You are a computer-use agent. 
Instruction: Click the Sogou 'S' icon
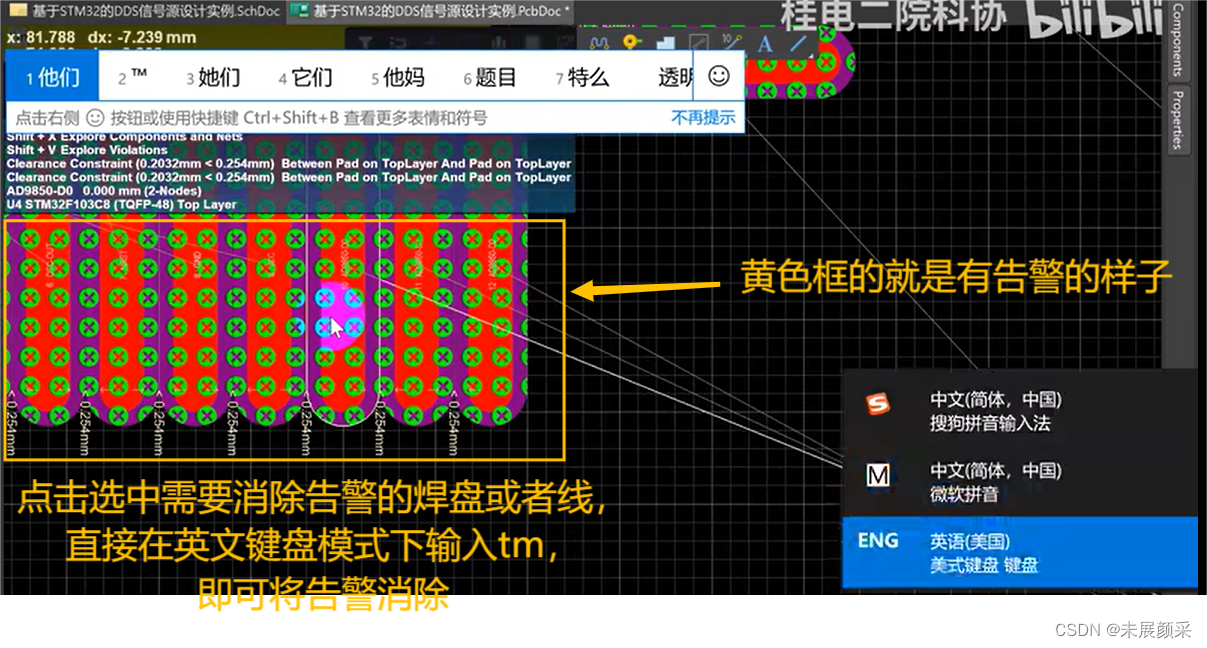click(x=877, y=405)
